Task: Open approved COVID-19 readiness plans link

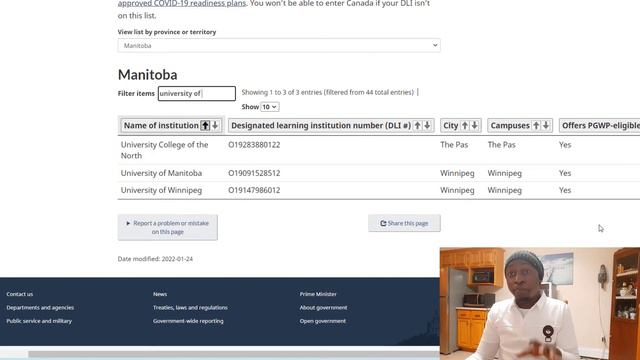Action: [x=182, y=3]
